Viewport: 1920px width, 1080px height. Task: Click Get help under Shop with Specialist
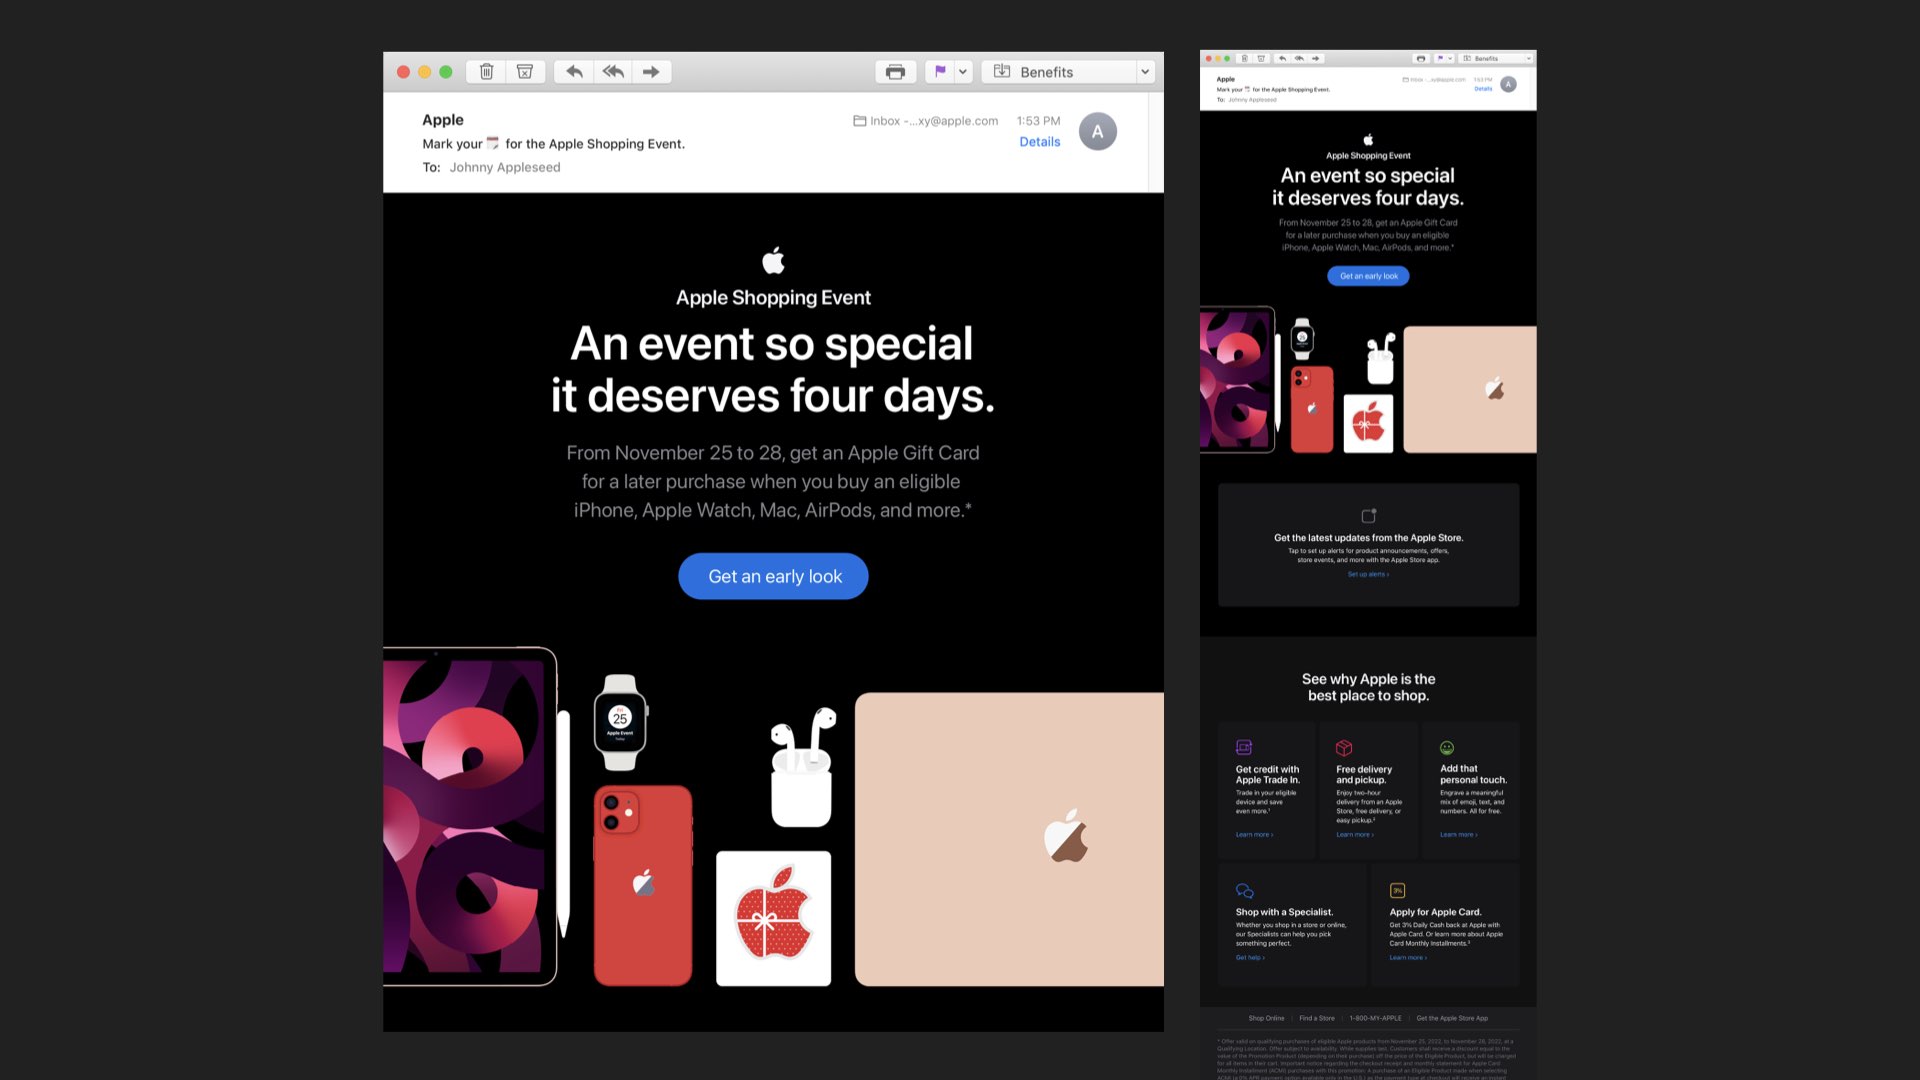tap(1249, 958)
